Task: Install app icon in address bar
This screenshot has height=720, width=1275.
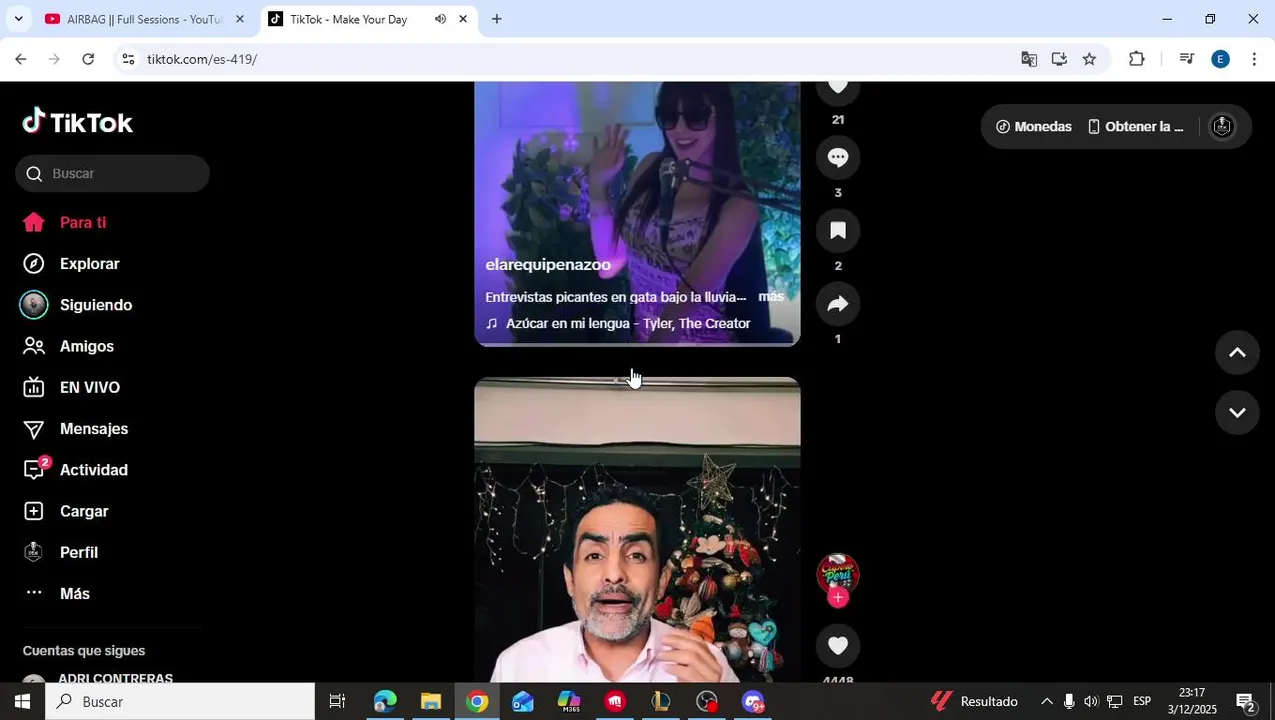Action: [1059, 59]
